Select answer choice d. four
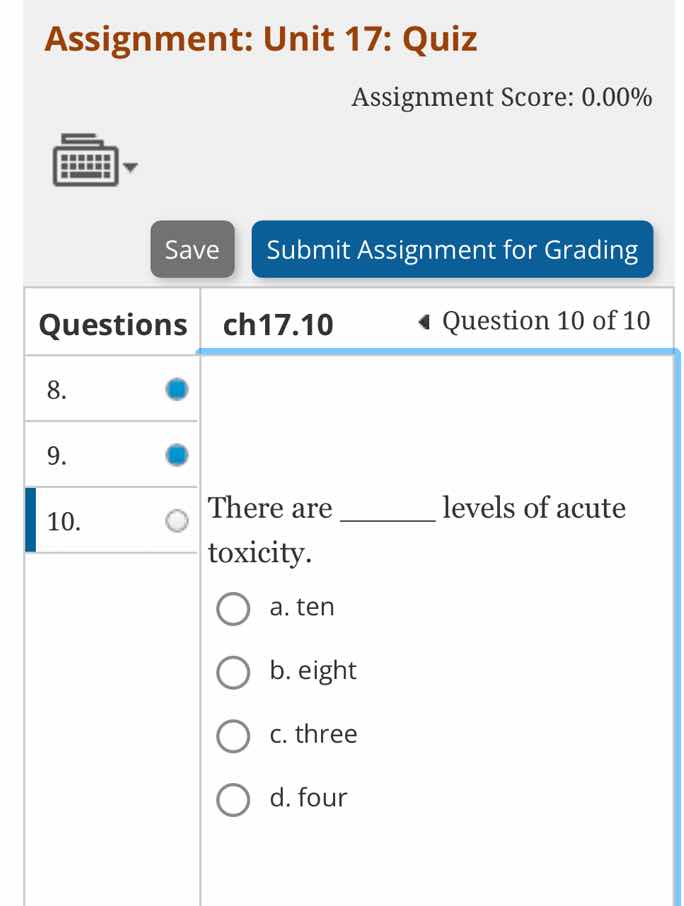The image size is (684, 906). [233, 800]
